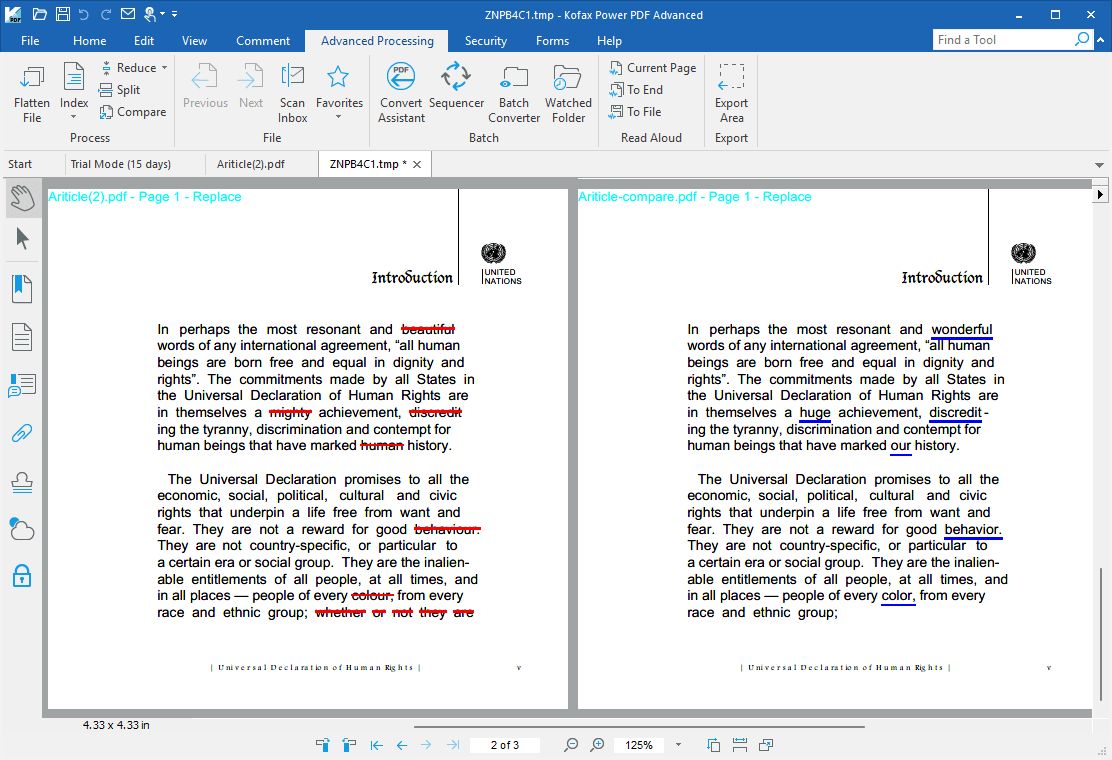1112x760 pixels.
Task: Open the Convert Assistant
Action: pos(400,90)
